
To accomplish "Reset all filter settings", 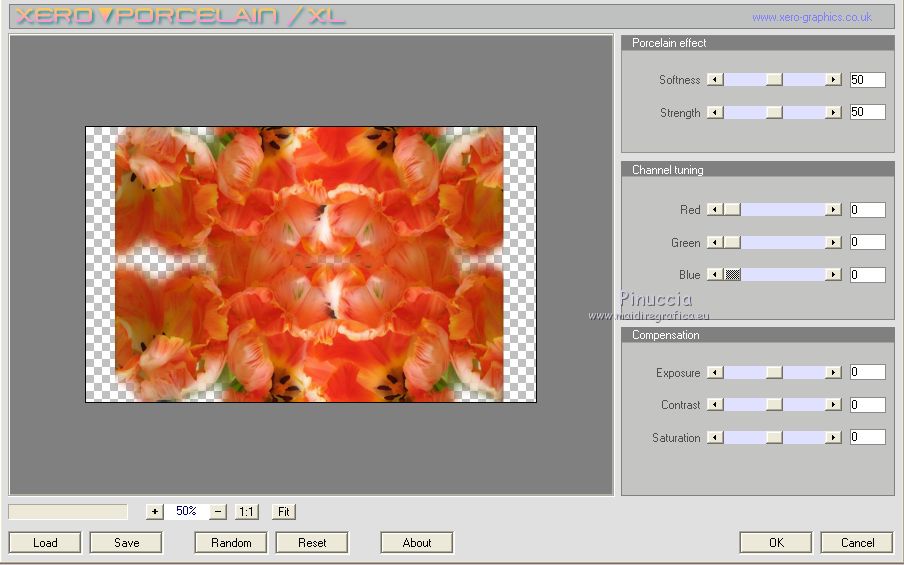I will coord(312,543).
